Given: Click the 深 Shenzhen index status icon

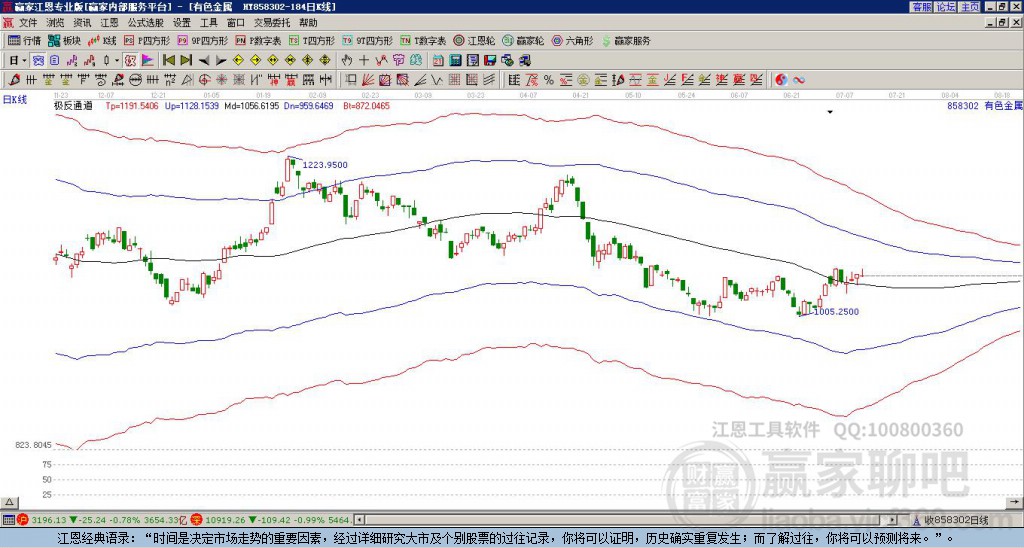Looking at the screenshot, I should (x=197, y=520).
